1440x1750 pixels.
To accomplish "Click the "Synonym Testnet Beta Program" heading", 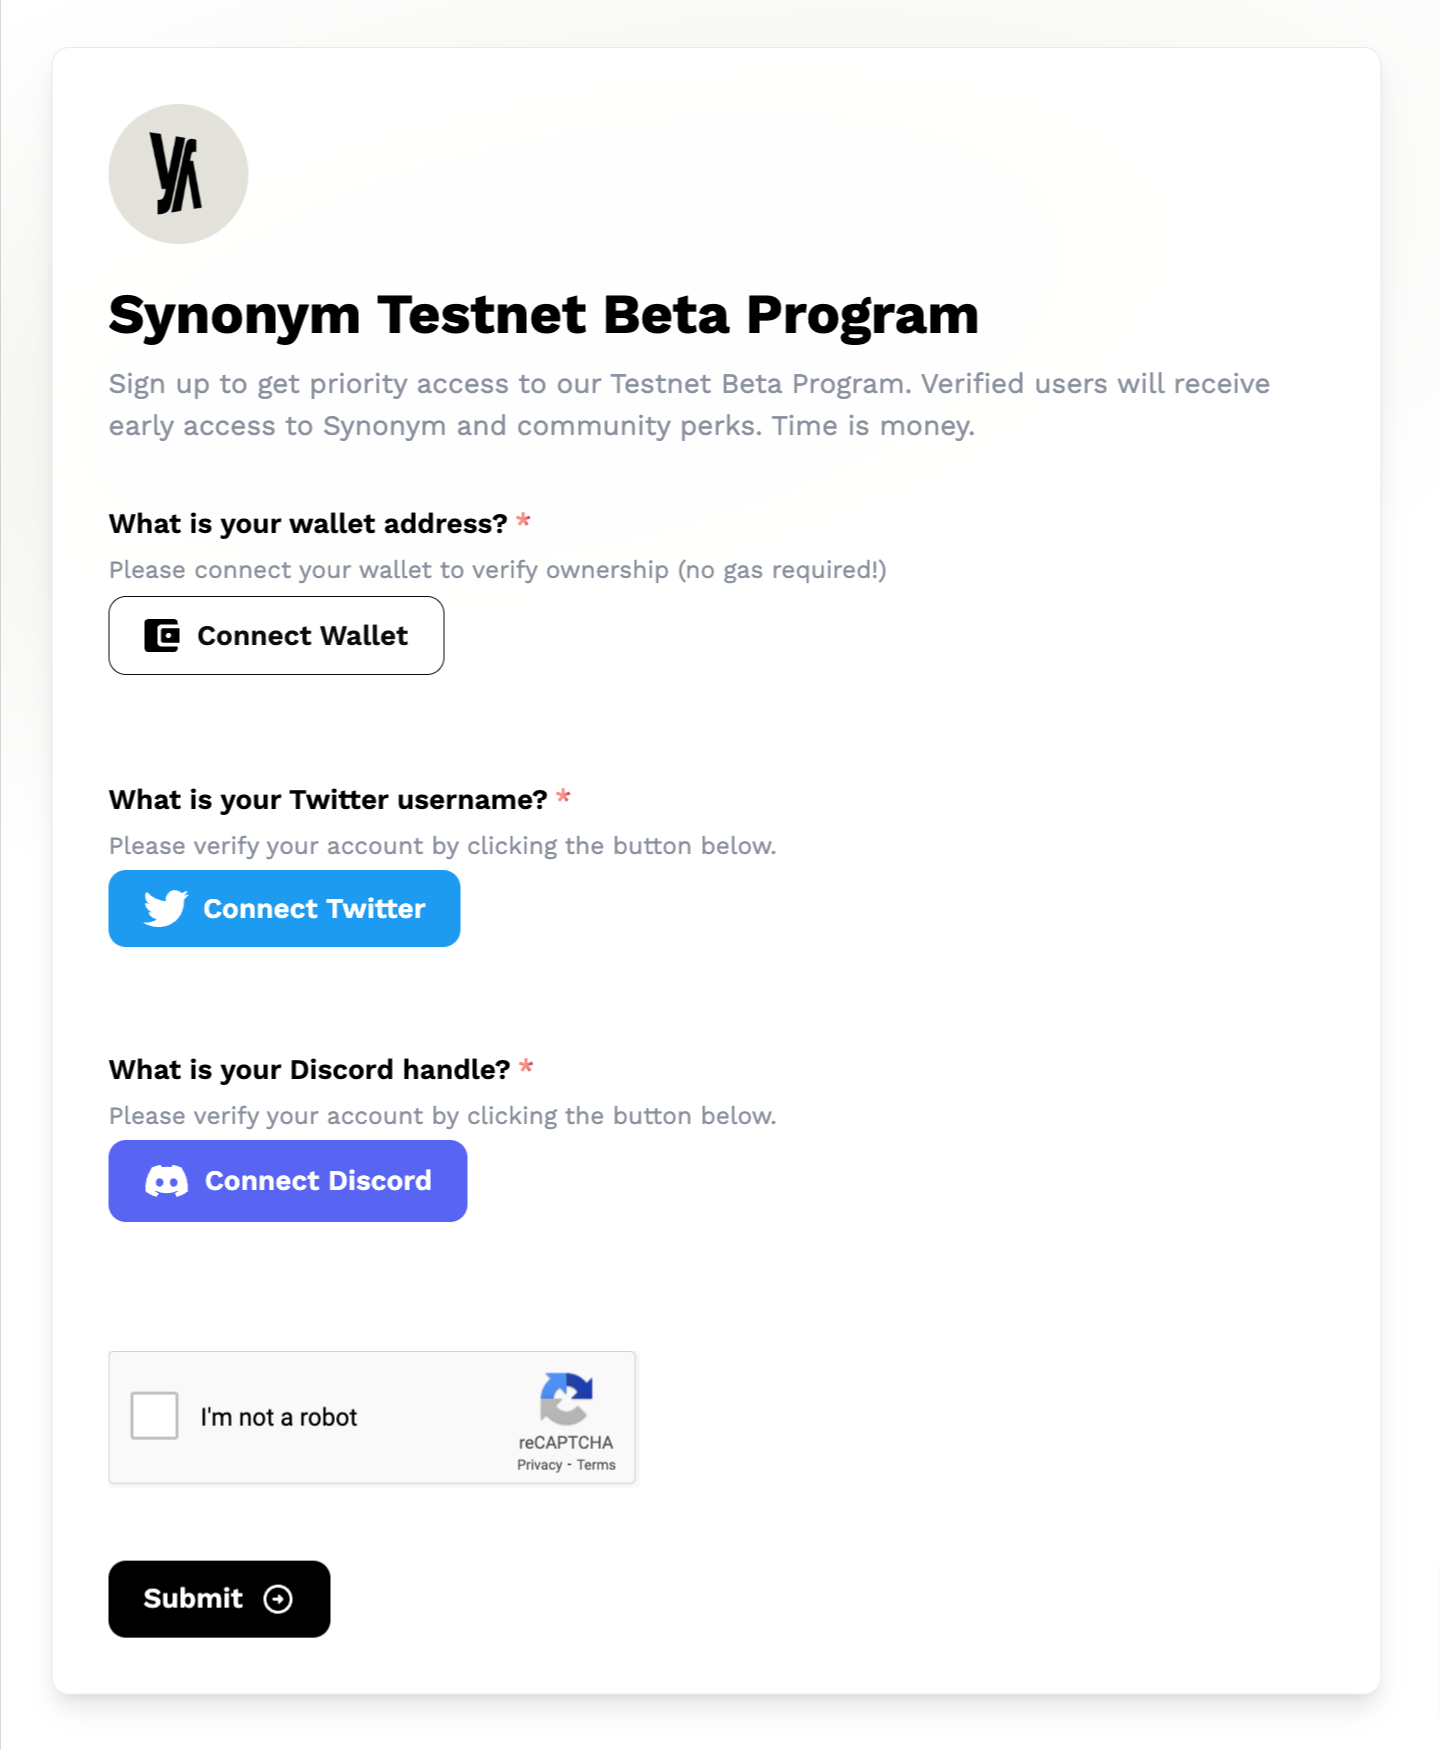I will (x=543, y=315).
